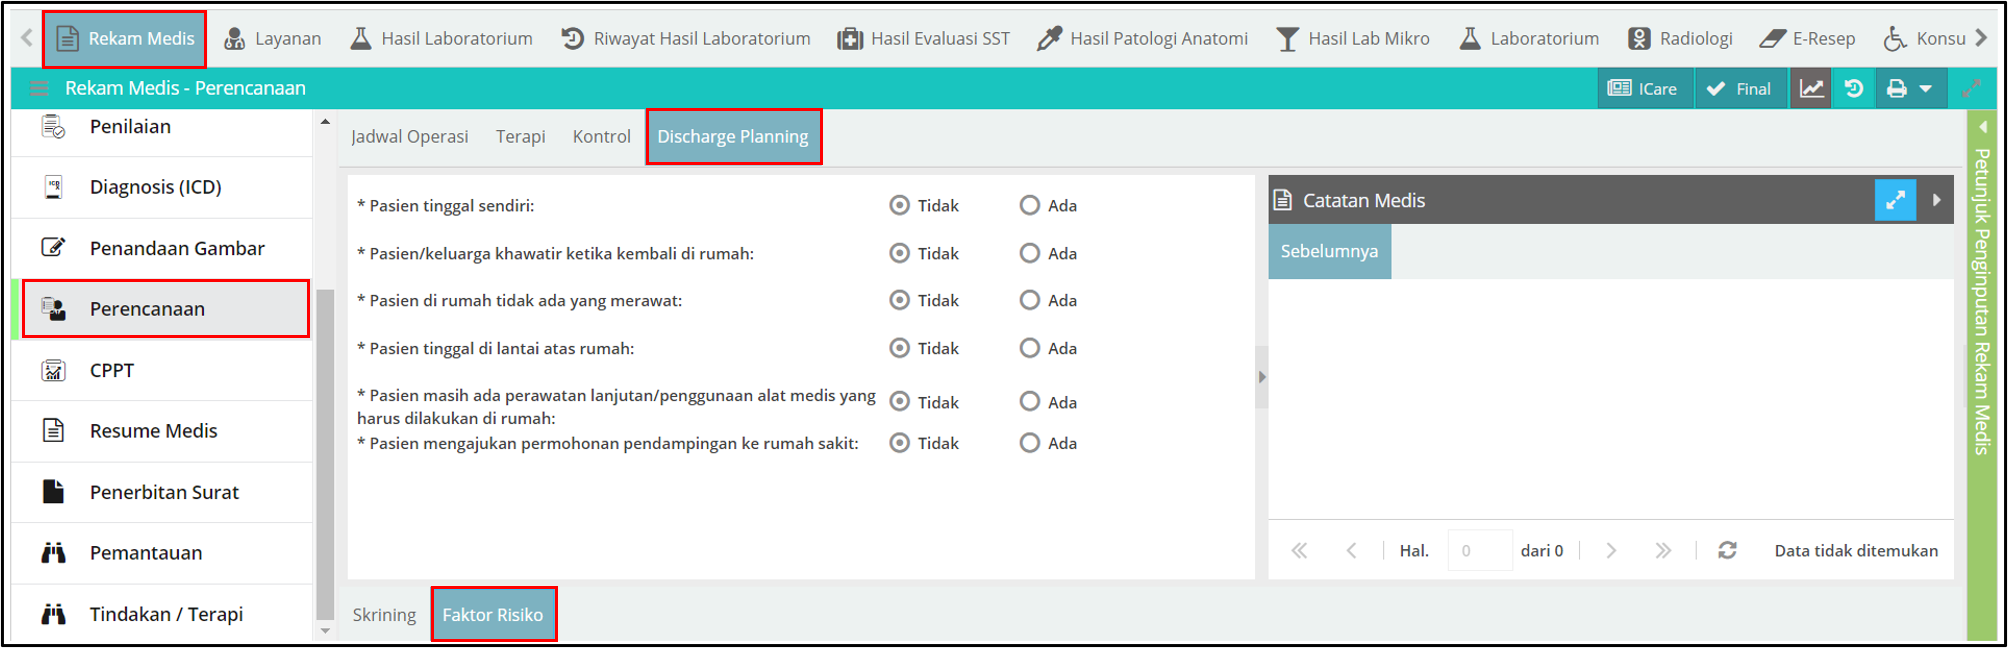Select Ada for tidak ada yang merawat
Screen dimensions: 2008x648
pyautogui.click(x=1030, y=300)
